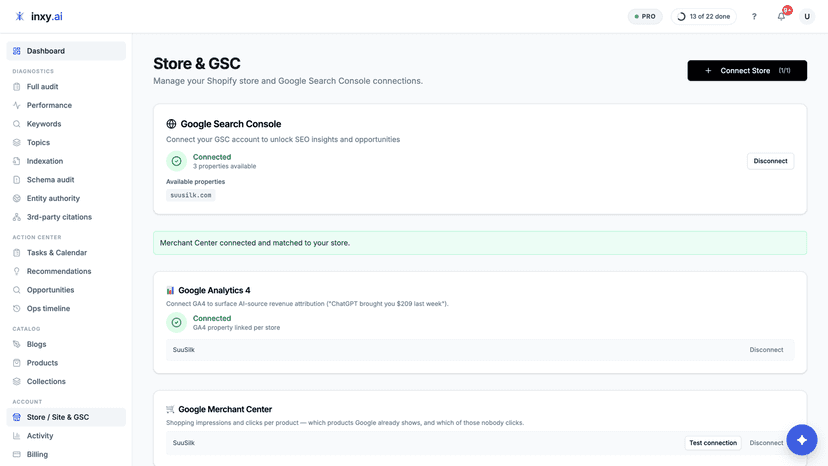Click '3 properties available' text
828x466 pixels.
(224, 166)
